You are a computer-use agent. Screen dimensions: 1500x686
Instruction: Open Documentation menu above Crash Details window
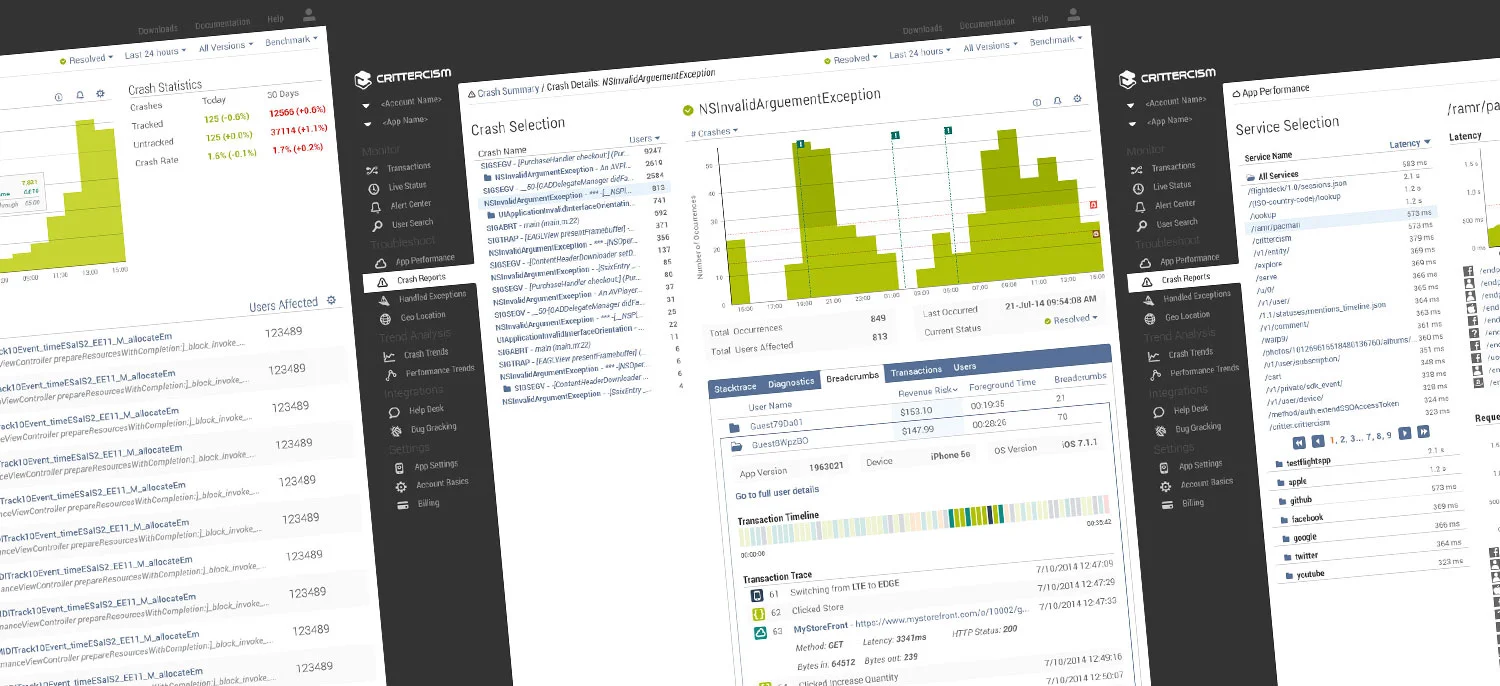[987, 24]
